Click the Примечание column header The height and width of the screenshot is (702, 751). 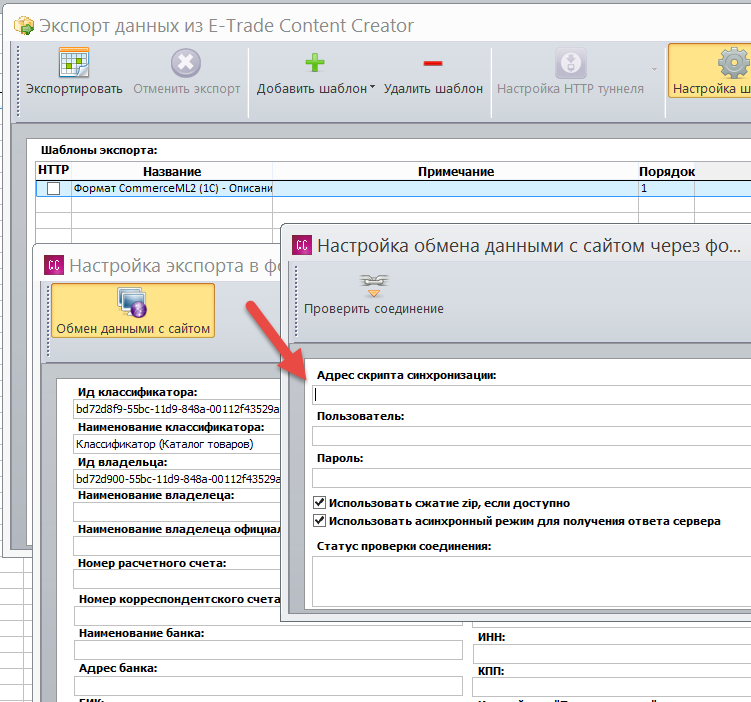pos(455,171)
